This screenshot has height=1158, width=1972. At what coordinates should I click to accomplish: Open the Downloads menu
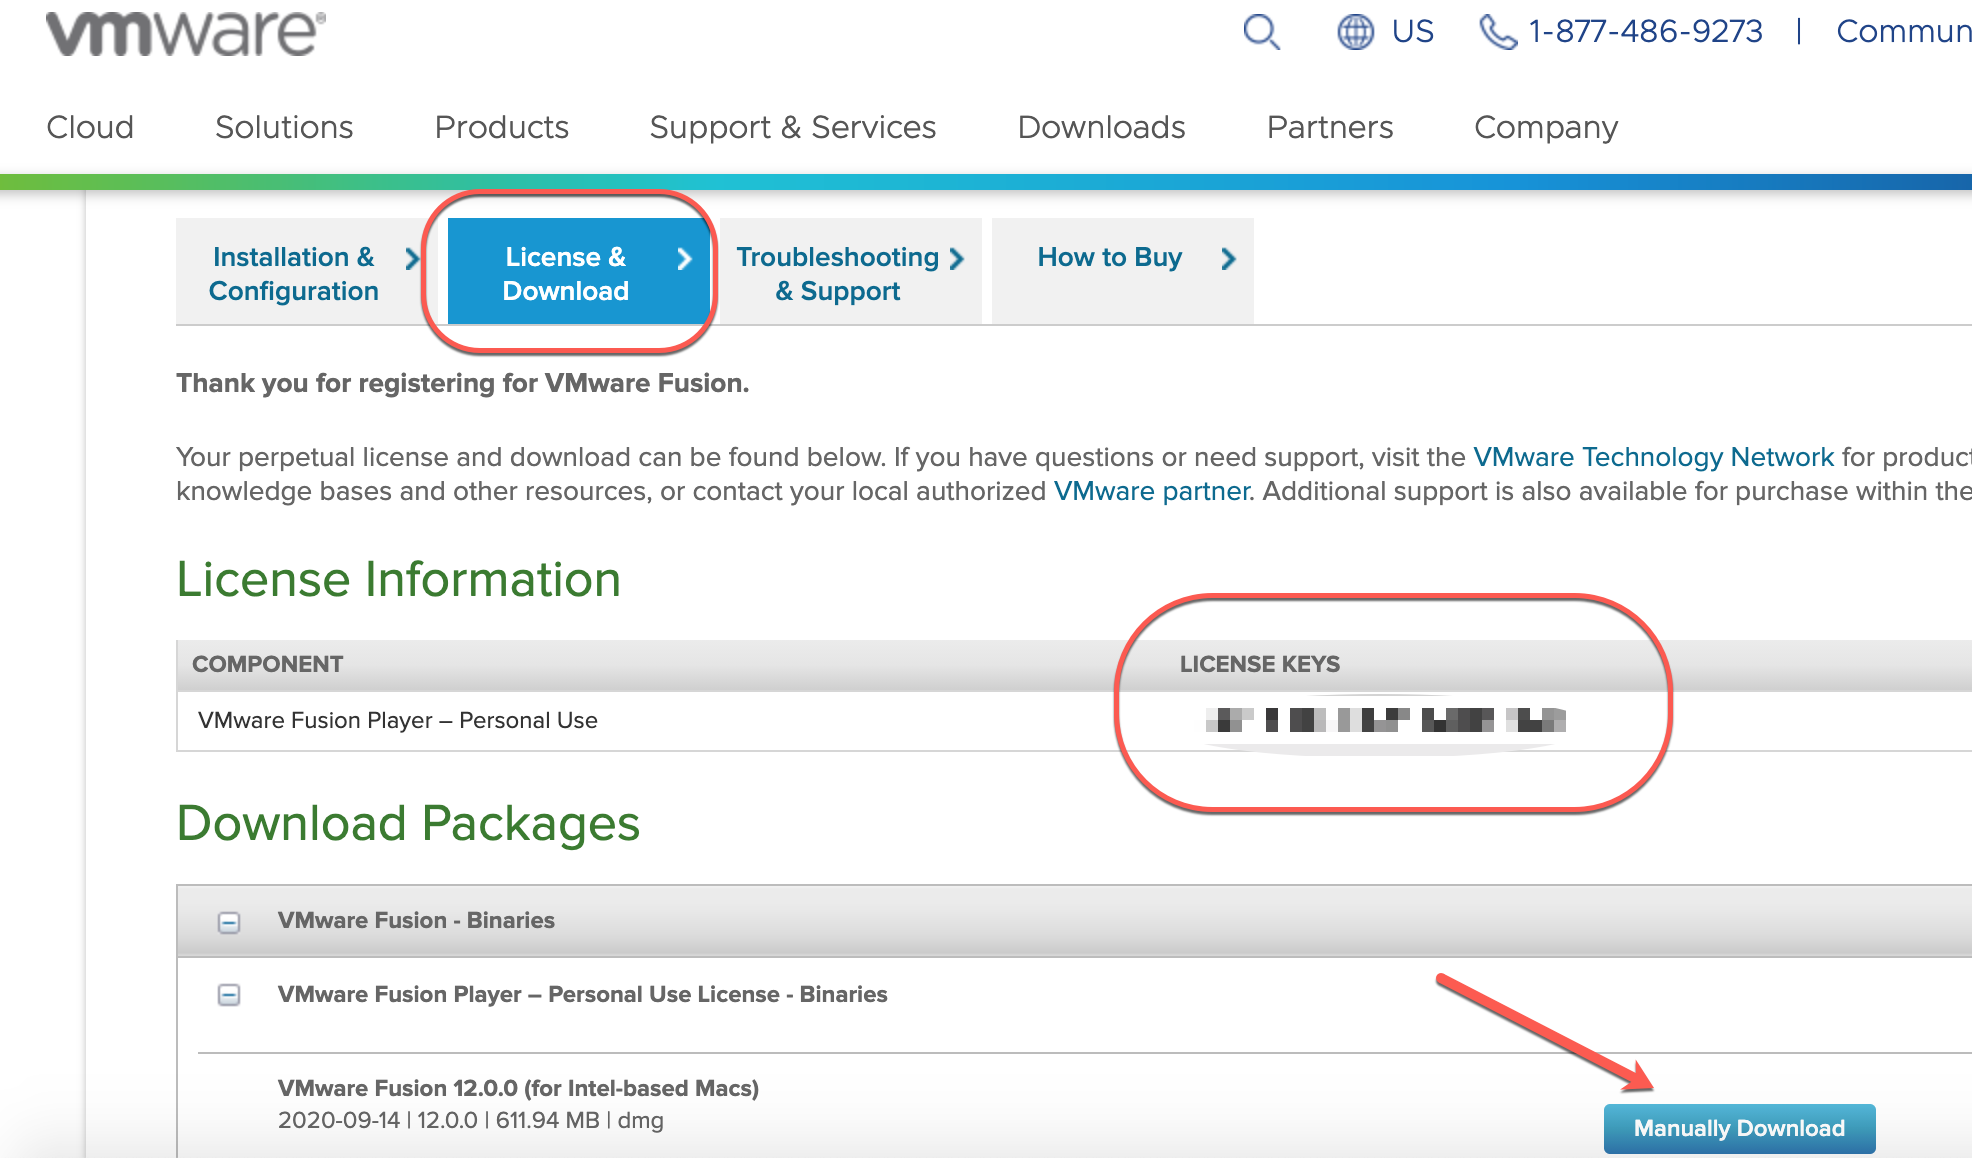point(1101,127)
